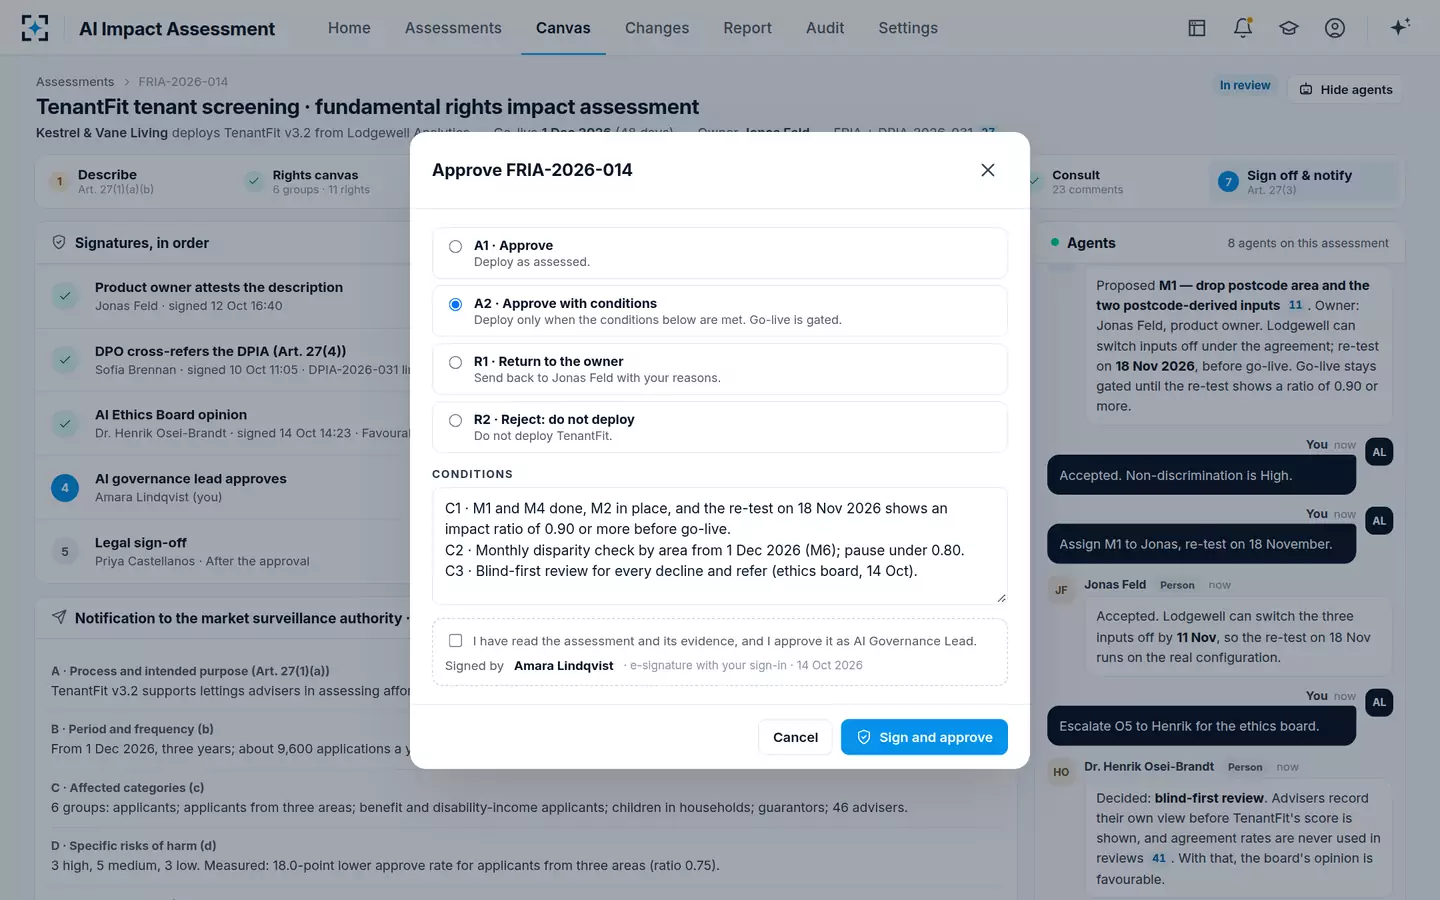Click the green check beside DPO cross-refers
Screen dimensions: 1440x900
point(65,360)
